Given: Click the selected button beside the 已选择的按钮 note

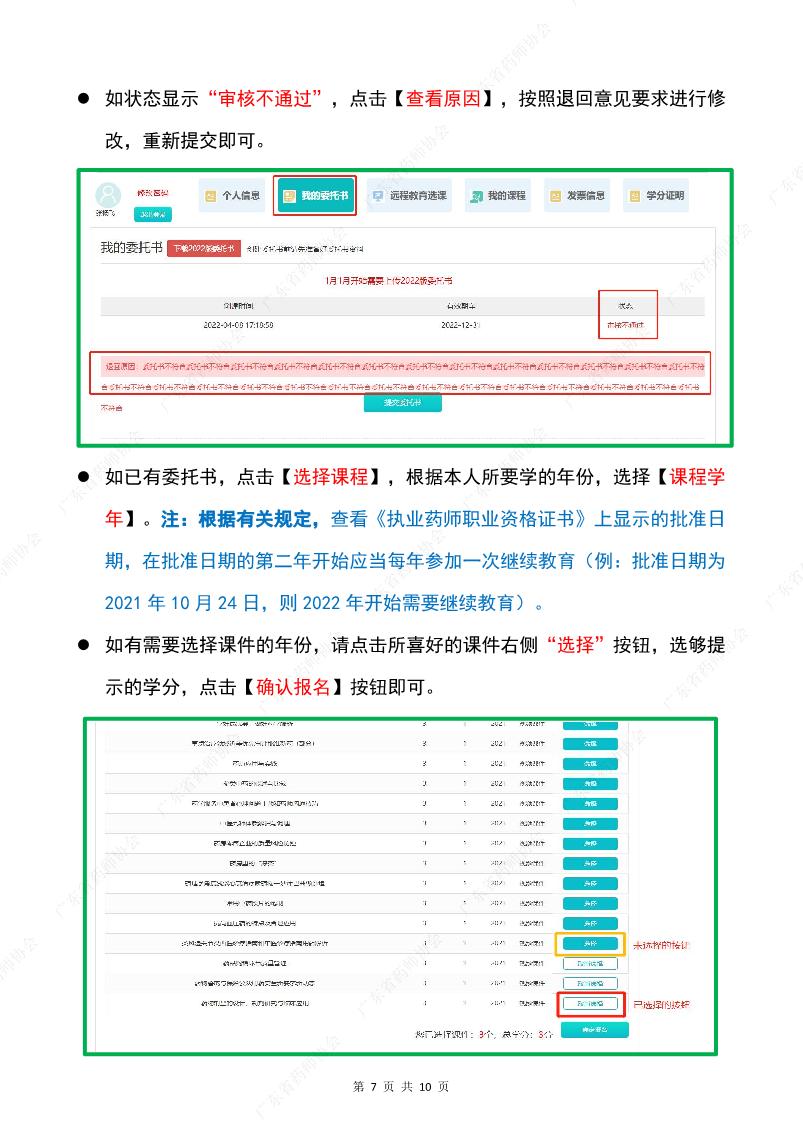Looking at the screenshot, I should 590,1004.
